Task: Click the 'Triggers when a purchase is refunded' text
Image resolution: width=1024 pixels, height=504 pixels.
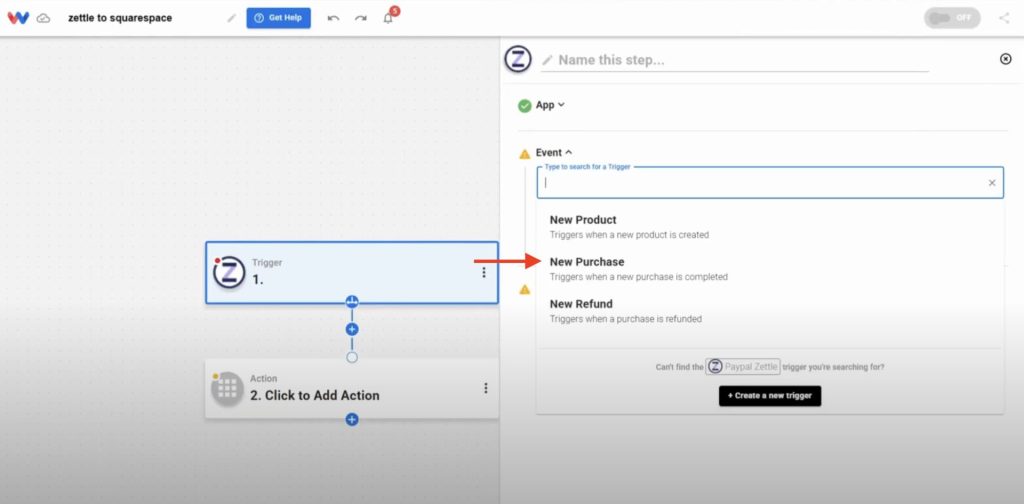Action: pos(626,319)
